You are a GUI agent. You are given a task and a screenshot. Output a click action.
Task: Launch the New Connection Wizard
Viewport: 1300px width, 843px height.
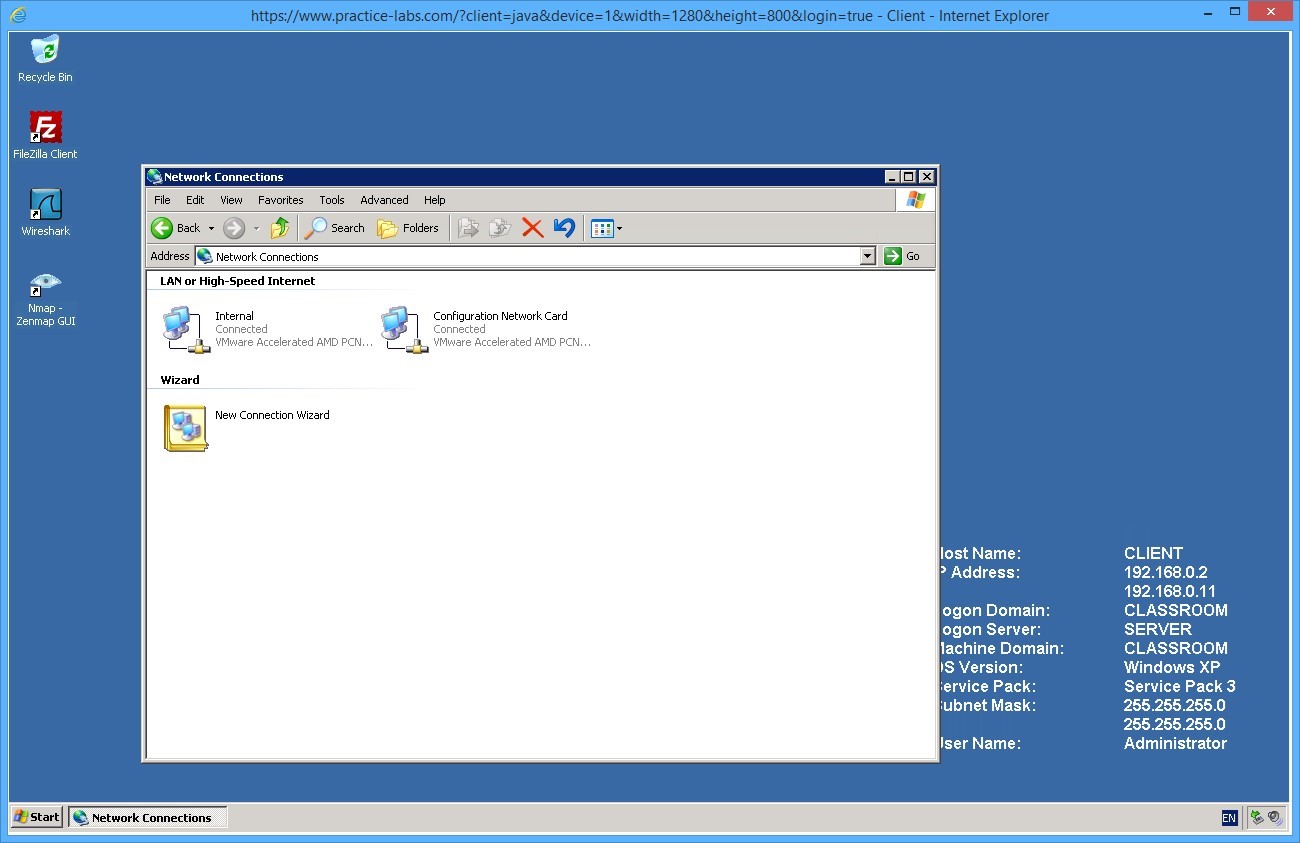[185, 428]
